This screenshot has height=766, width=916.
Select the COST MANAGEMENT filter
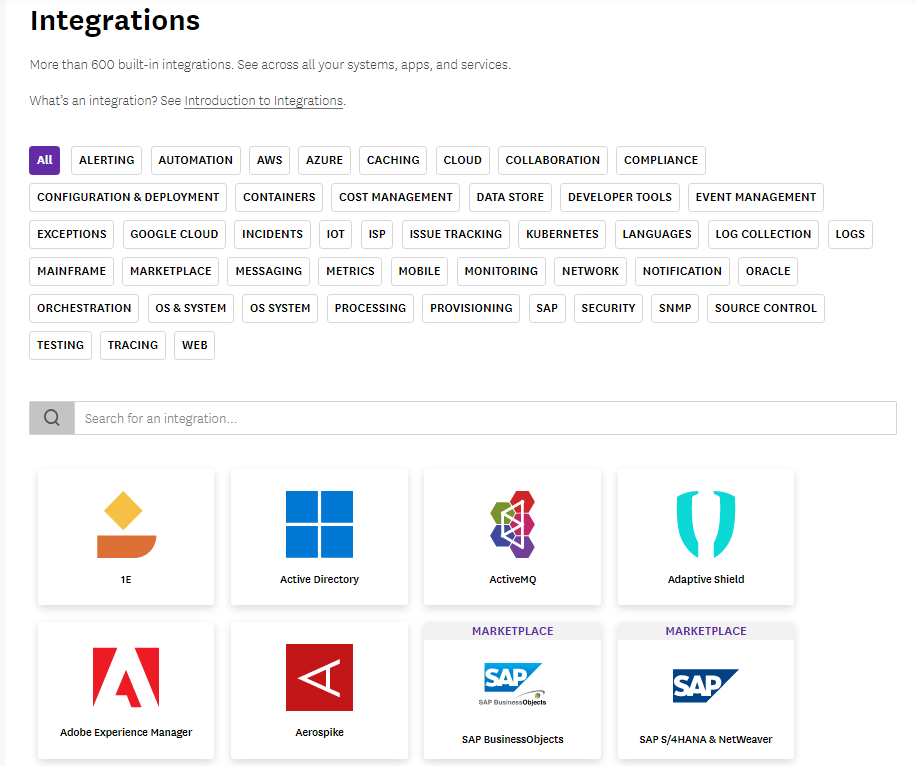coord(395,197)
